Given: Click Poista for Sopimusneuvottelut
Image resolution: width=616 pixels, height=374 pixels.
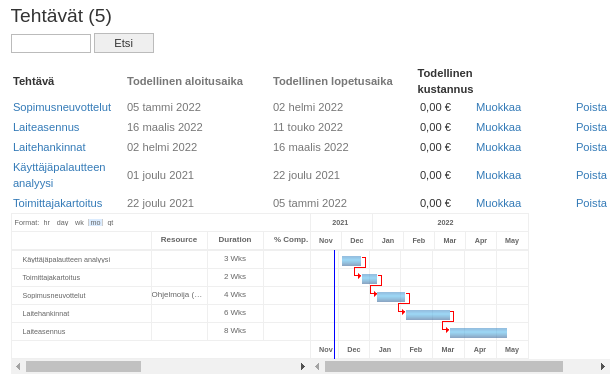Looking at the screenshot, I should (591, 107).
